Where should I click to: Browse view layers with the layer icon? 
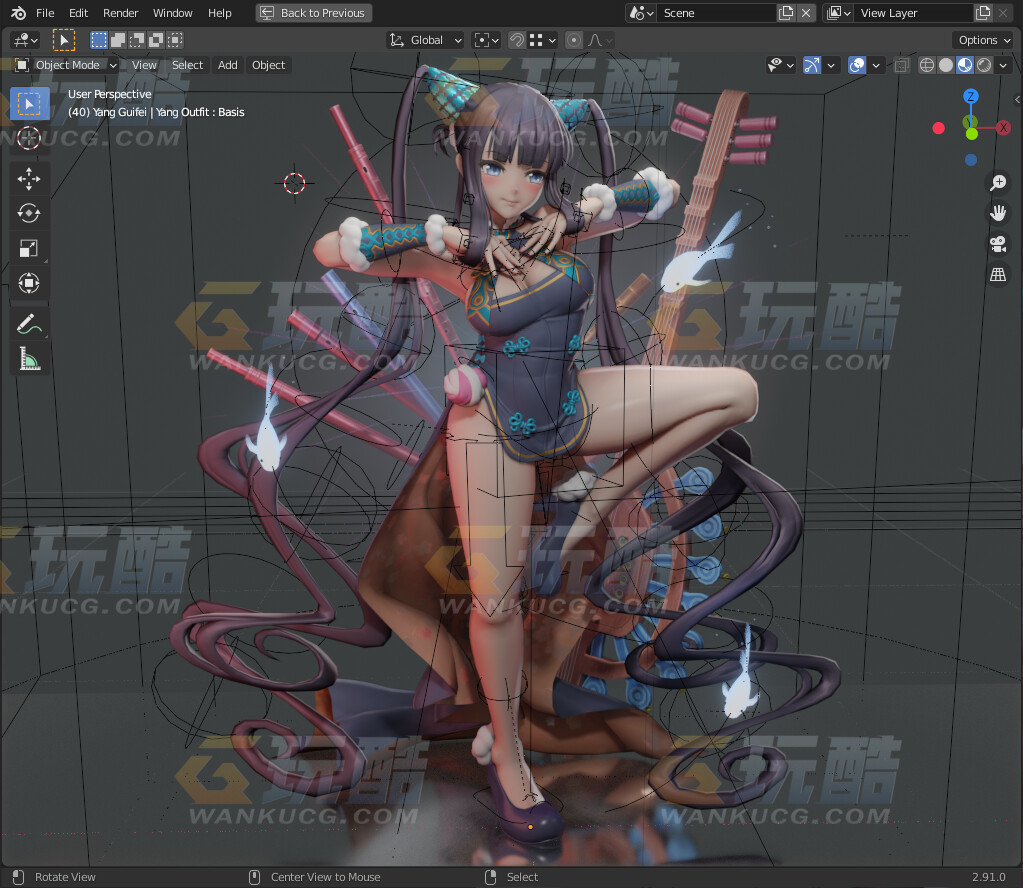pyautogui.click(x=838, y=13)
